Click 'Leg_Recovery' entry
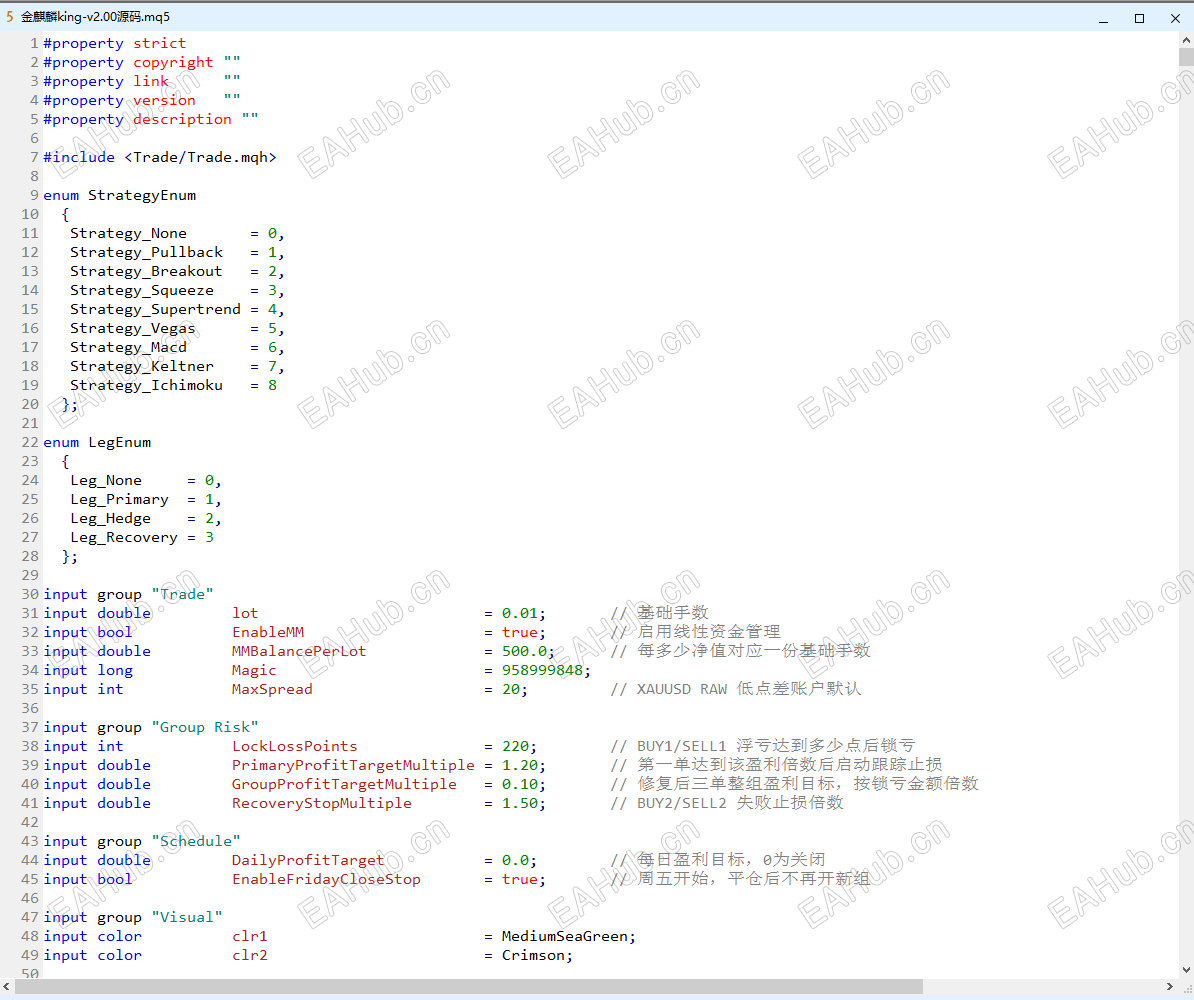The width and height of the screenshot is (1194, 1000). coord(123,538)
